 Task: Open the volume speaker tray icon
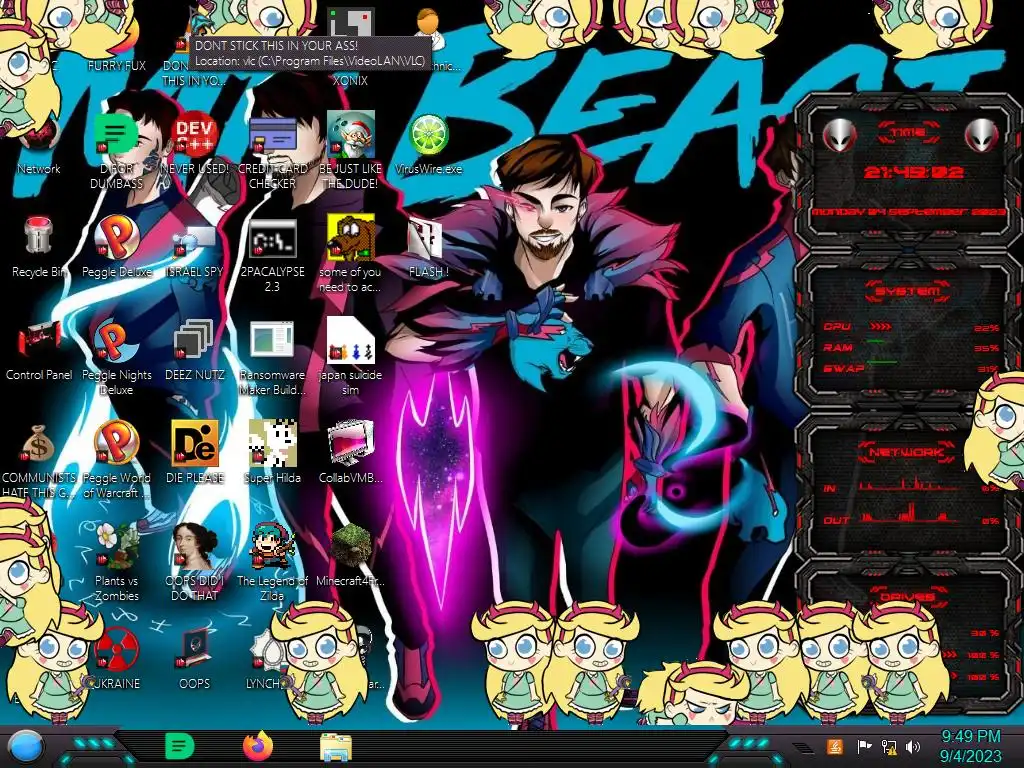(x=913, y=746)
